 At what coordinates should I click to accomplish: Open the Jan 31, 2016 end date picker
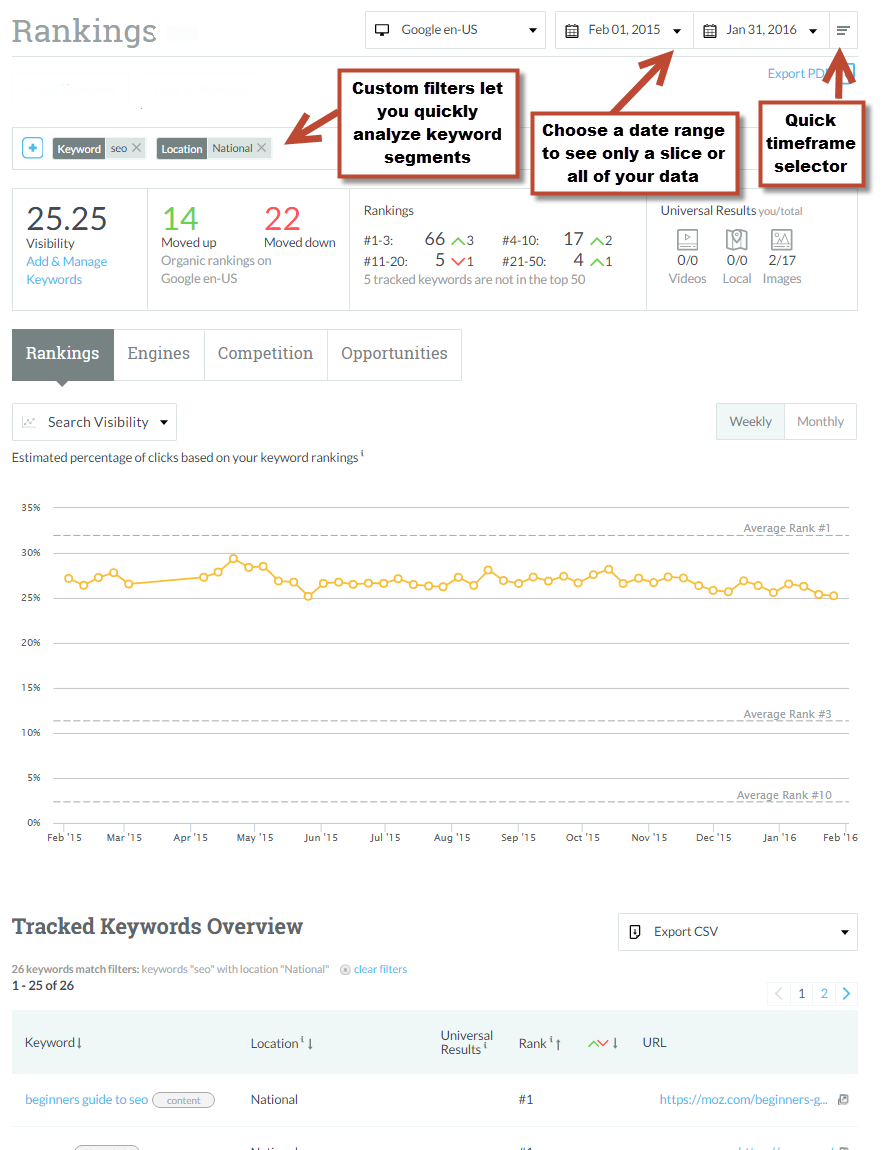click(761, 30)
